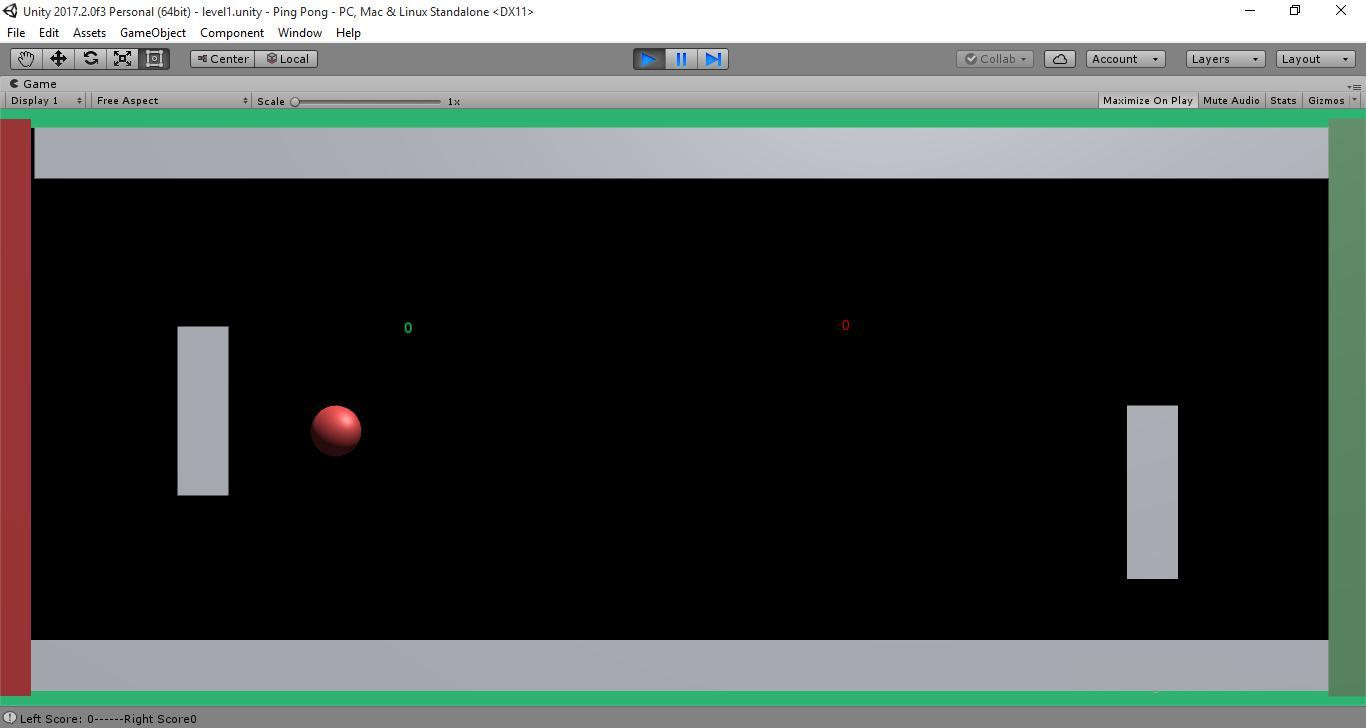Open the File menu

coord(16,33)
